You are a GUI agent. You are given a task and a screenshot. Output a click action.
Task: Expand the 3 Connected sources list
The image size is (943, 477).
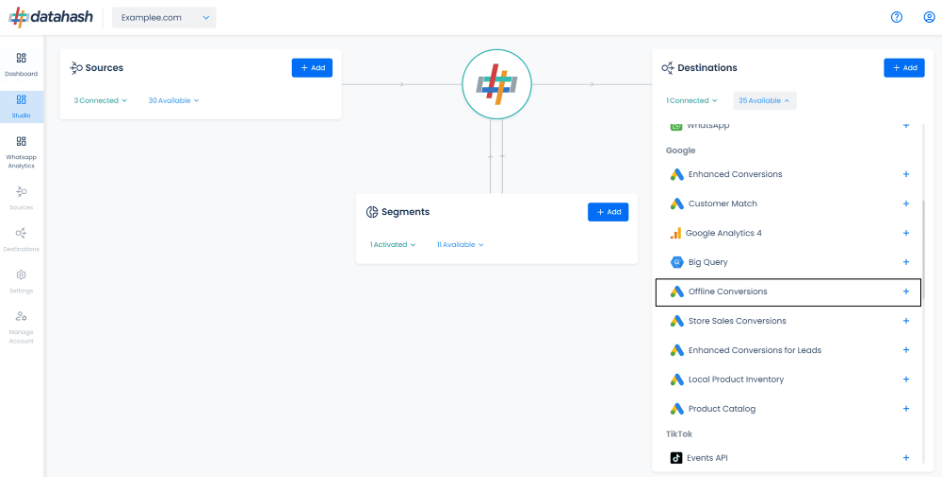pos(100,100)
